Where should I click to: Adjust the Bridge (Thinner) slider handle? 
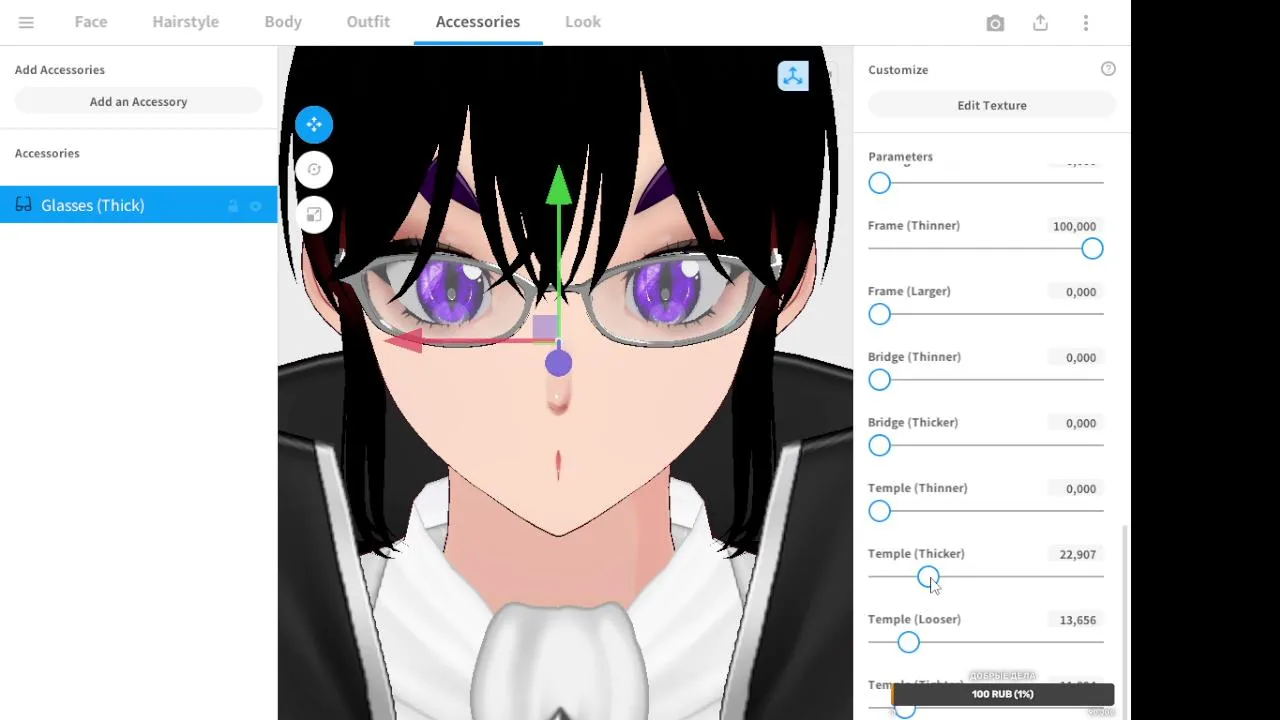coord(879,380)
